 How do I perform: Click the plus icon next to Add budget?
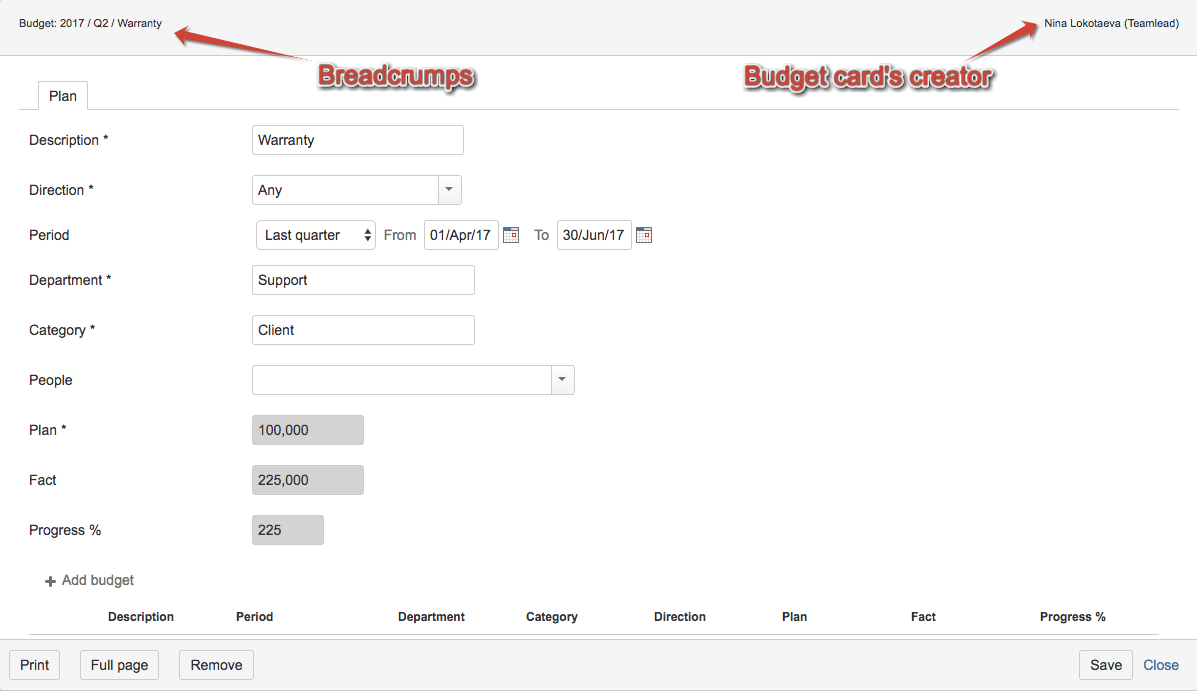click(x=49, y=580)
